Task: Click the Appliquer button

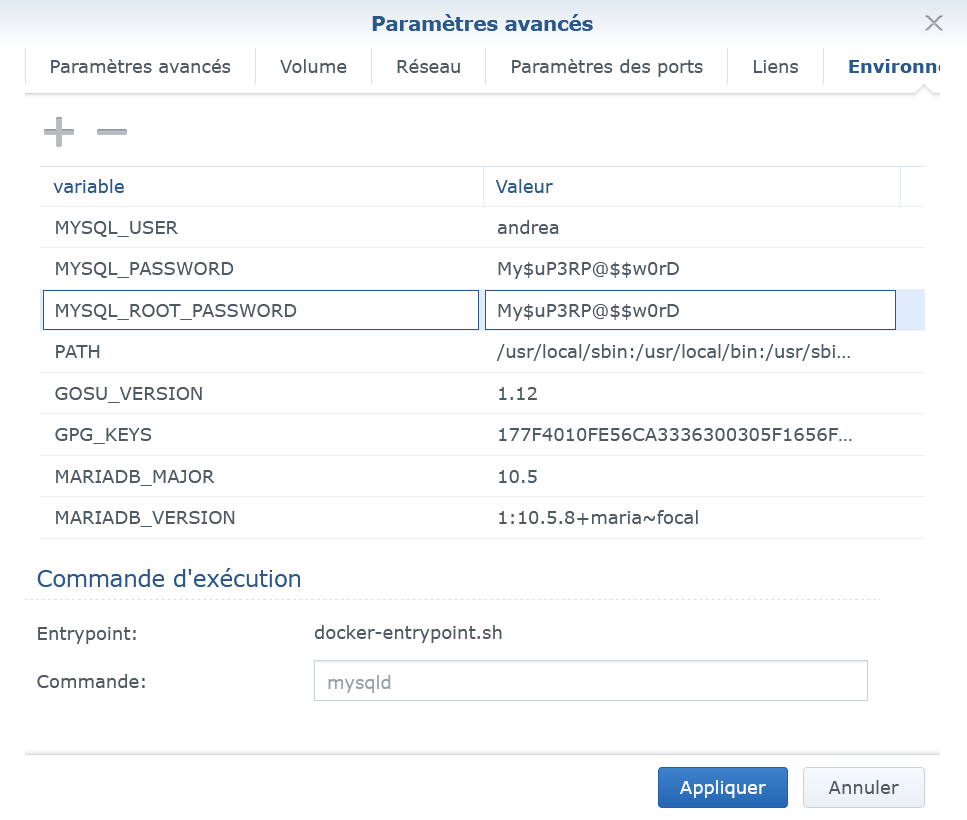Action: [x=722, y=787]
